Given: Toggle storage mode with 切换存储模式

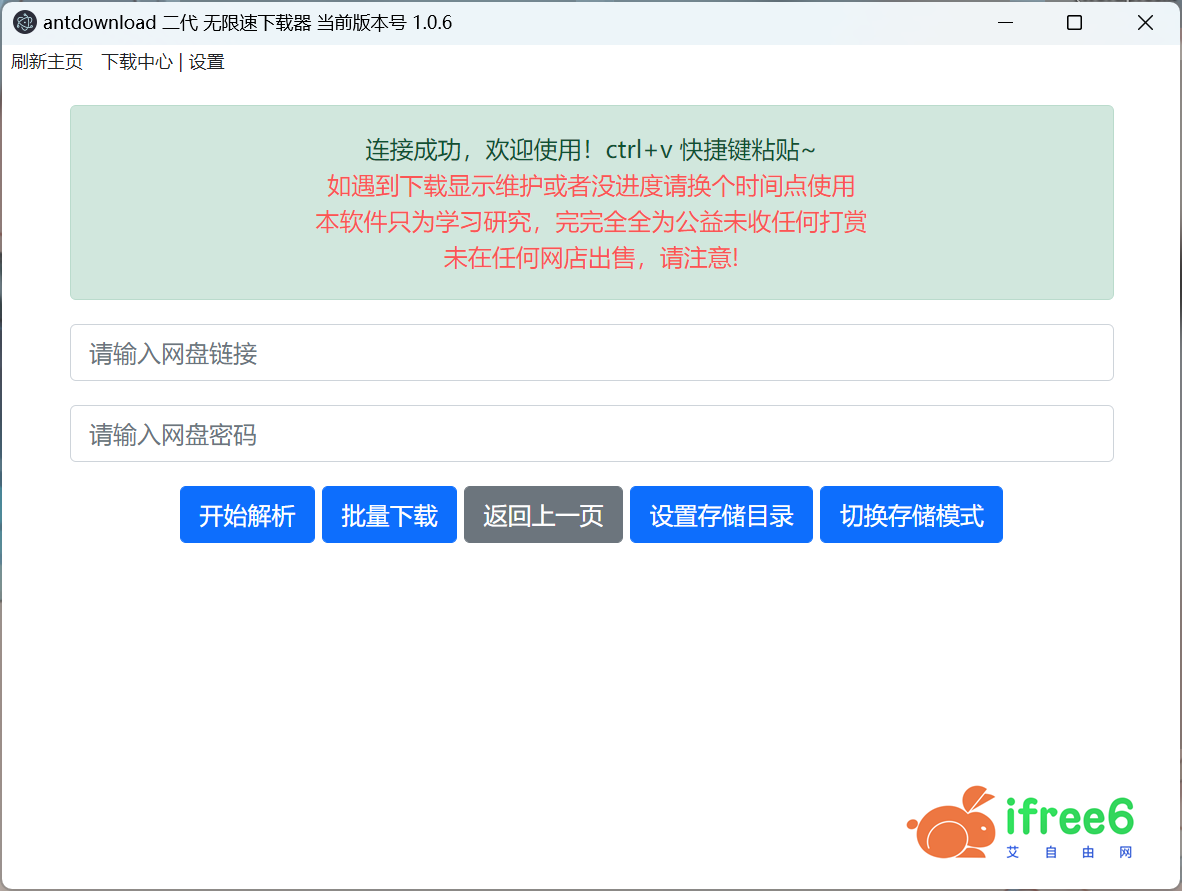Looking at the screenshot, I should tap(911, 515).
